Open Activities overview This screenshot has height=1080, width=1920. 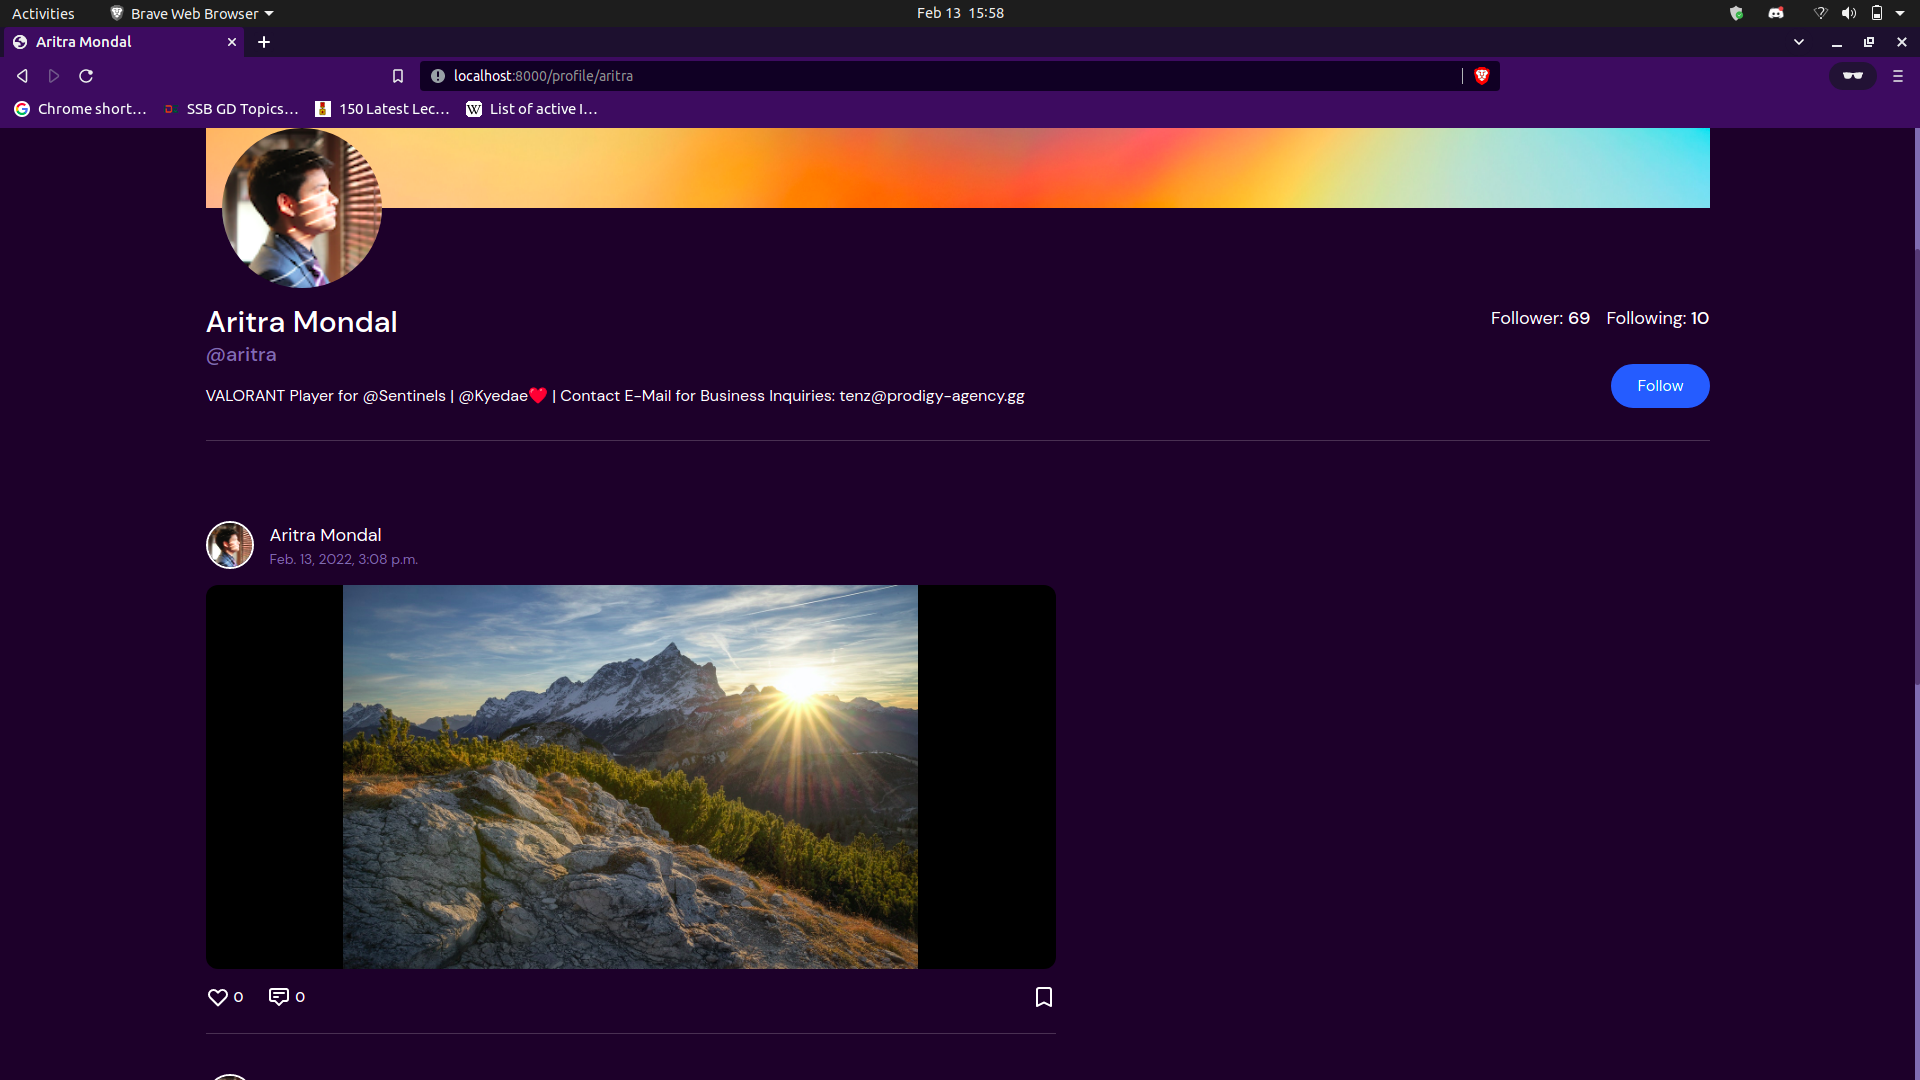43,13
